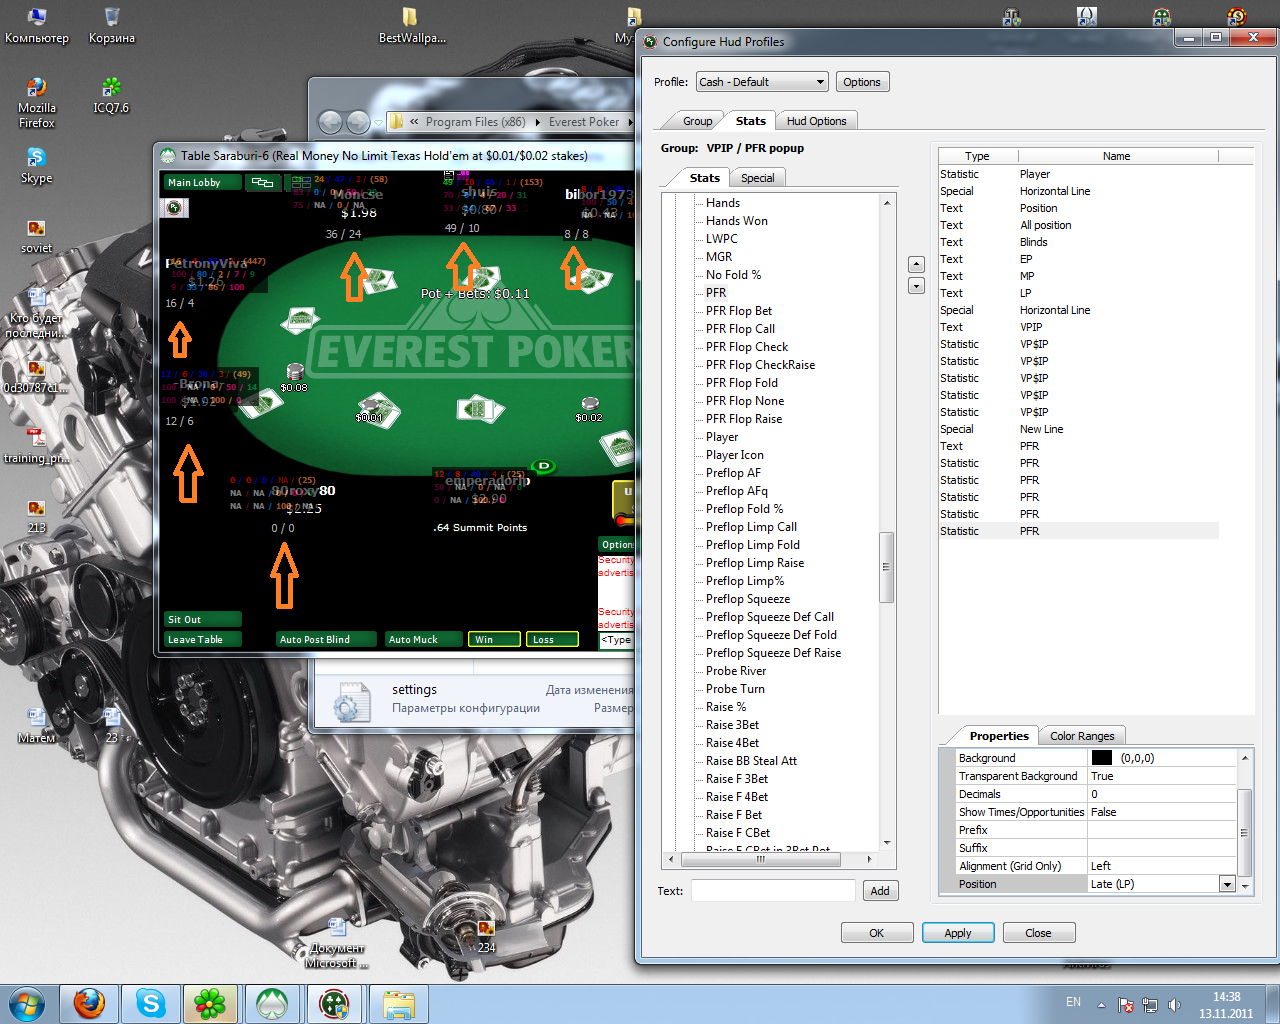Click the black Background color swatch

click(1102, 758)
